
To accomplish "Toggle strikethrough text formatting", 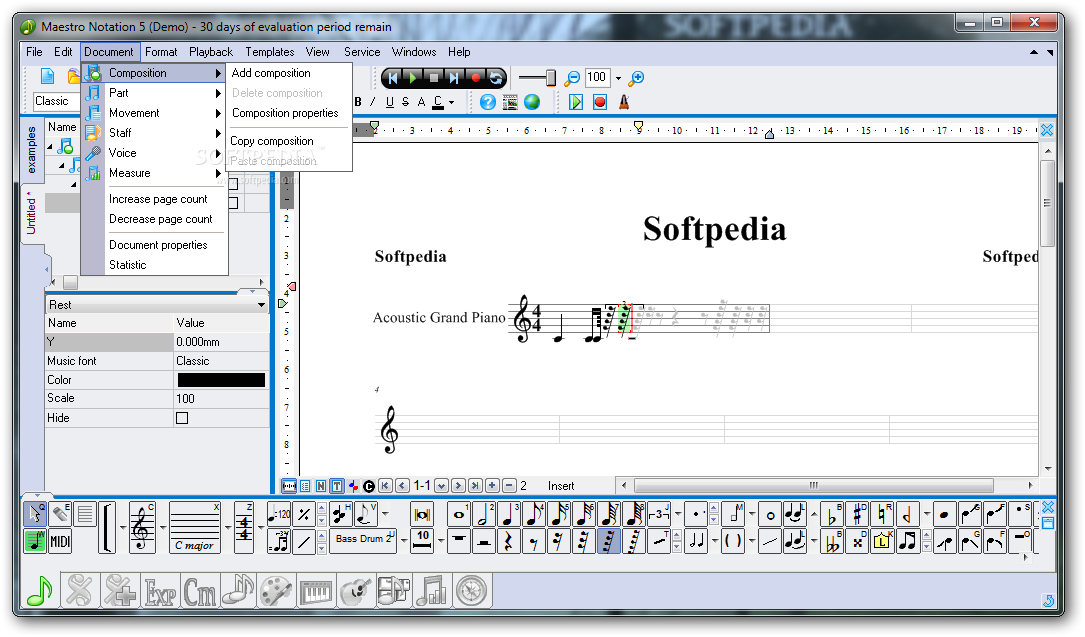I will click(405, 102).
